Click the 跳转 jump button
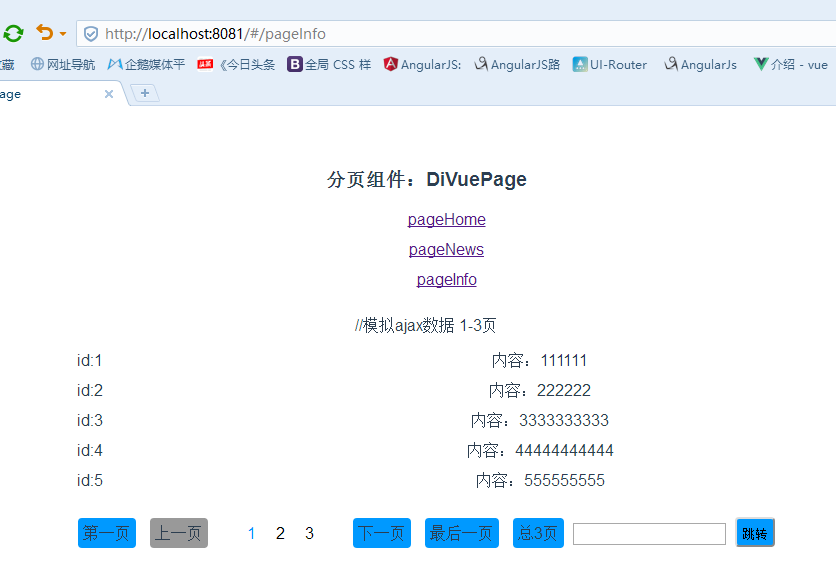 coord(755,533)
